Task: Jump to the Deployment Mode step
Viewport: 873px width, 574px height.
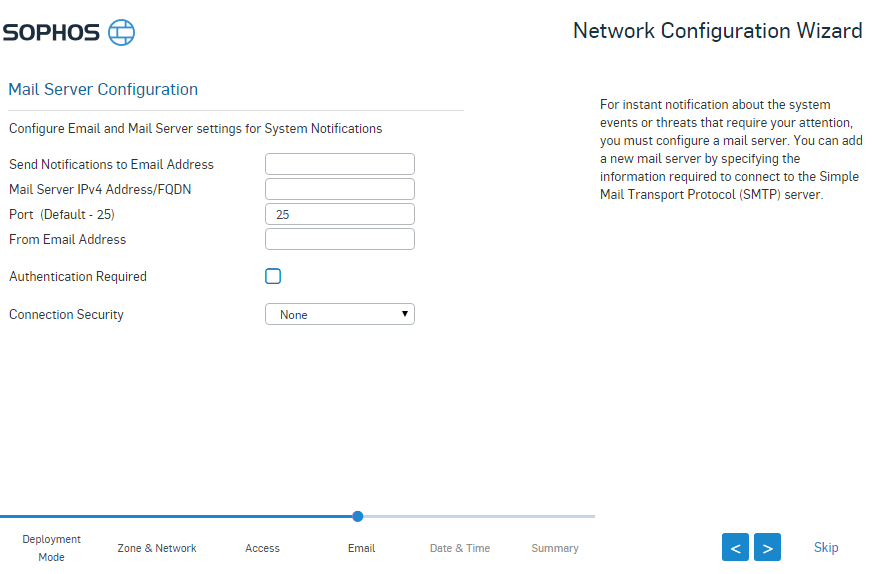Action: click(x=51, y=547)
